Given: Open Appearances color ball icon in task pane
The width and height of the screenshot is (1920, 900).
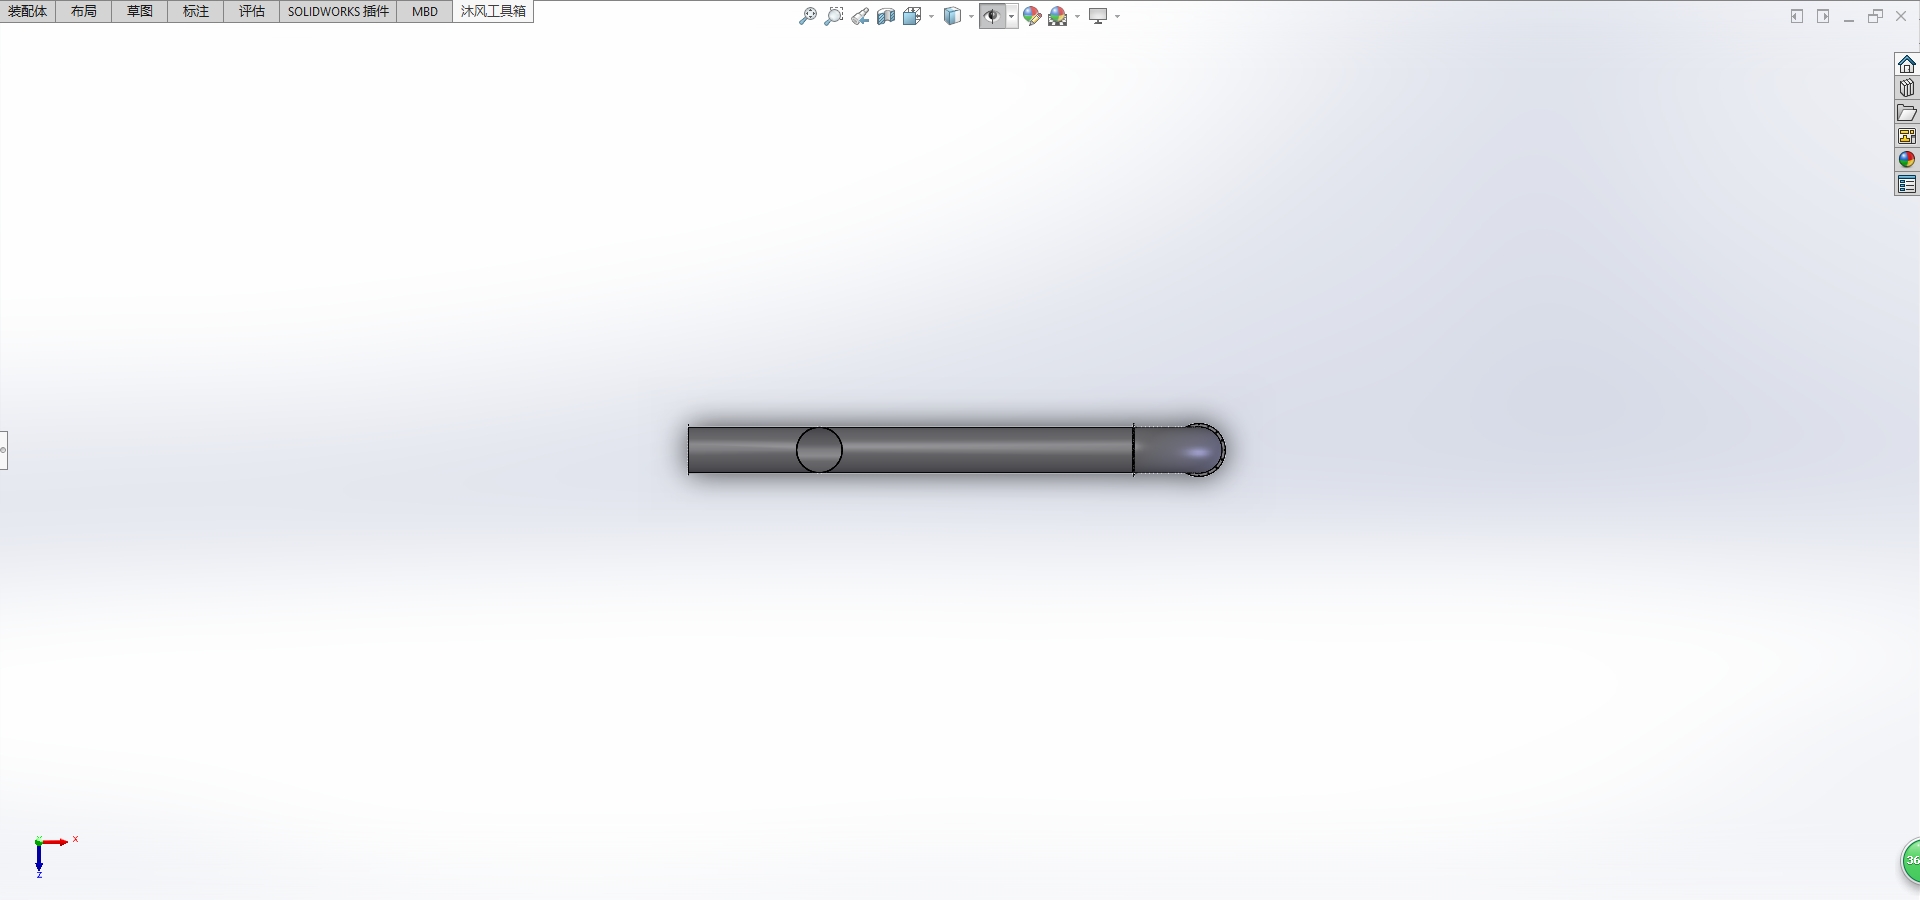Looking at the screenshot, I should pyautogui.click(x=1907, y=160).
